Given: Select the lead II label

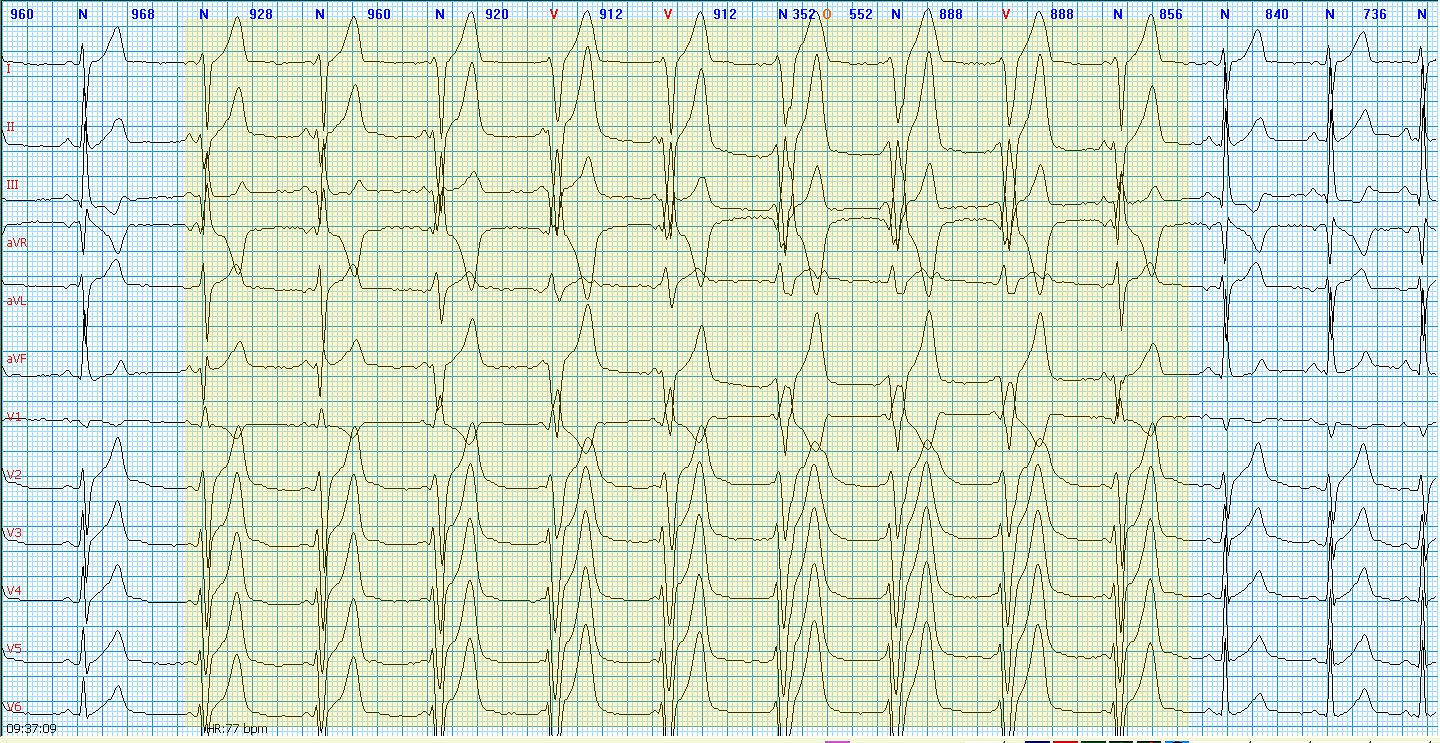Looking at the screenshot, I should pos(11,127).
